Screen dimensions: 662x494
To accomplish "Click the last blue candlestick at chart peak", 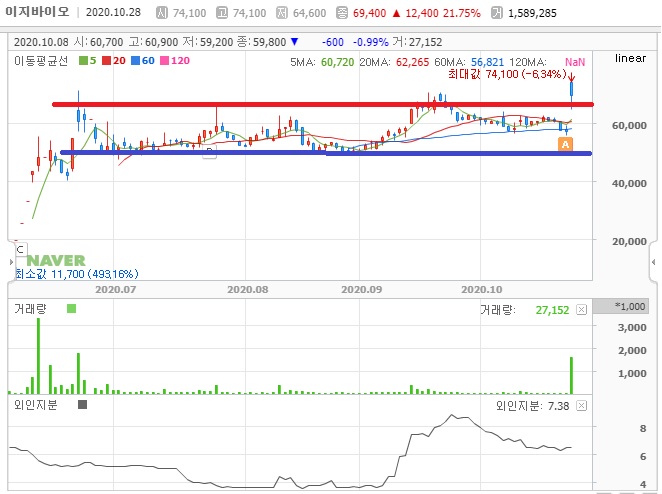I will pyautogui.click(x=572, y=89).
